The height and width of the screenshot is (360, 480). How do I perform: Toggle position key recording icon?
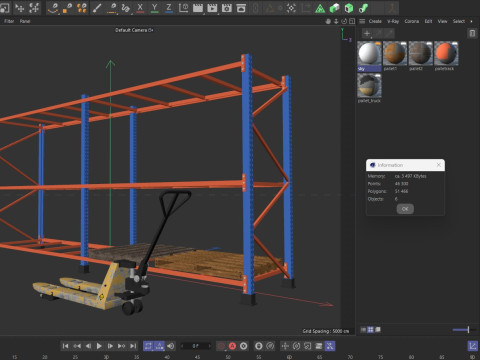click(285, 346)
